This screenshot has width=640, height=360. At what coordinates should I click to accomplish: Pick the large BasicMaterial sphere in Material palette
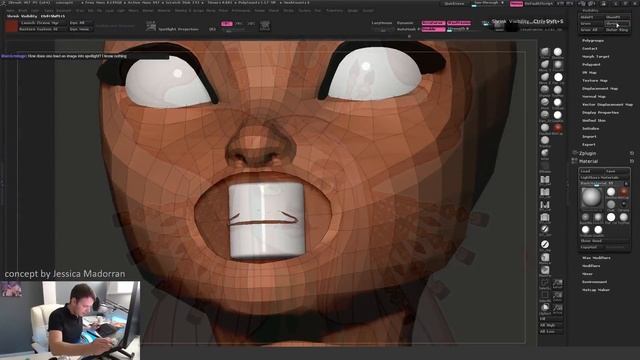[x=591, y=198]
